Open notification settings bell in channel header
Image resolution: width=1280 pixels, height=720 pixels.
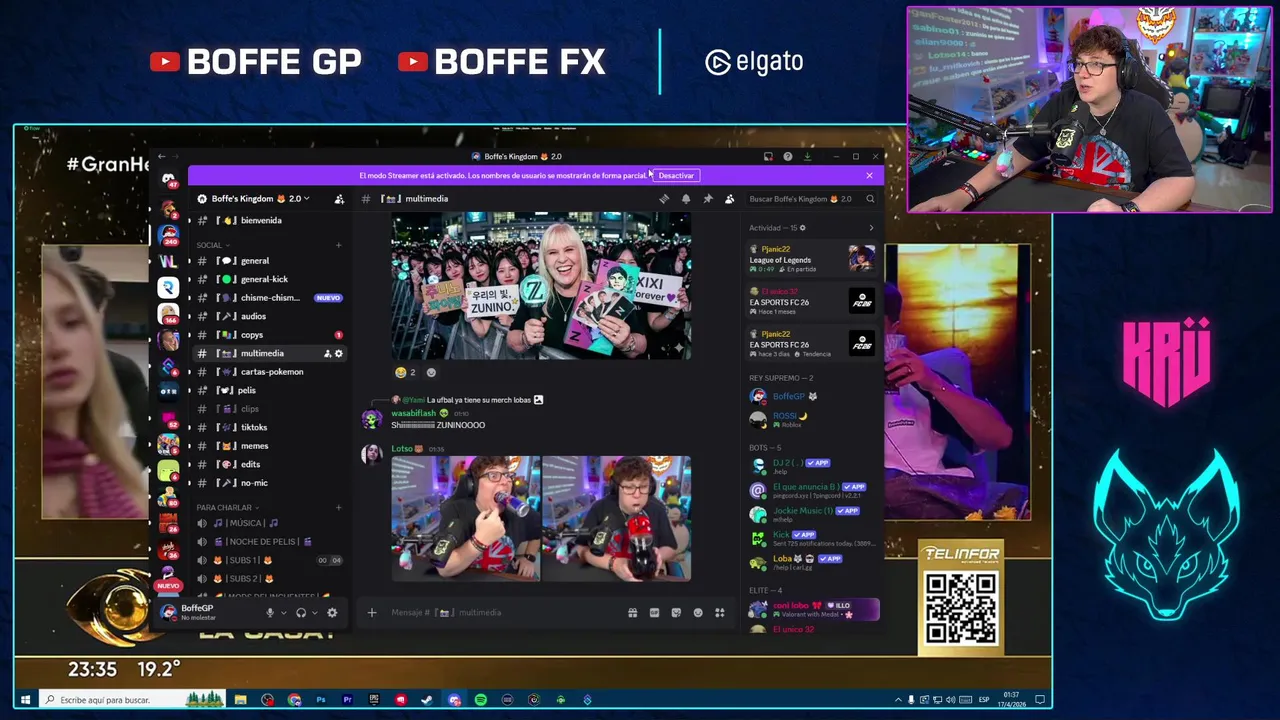point(686,199)
